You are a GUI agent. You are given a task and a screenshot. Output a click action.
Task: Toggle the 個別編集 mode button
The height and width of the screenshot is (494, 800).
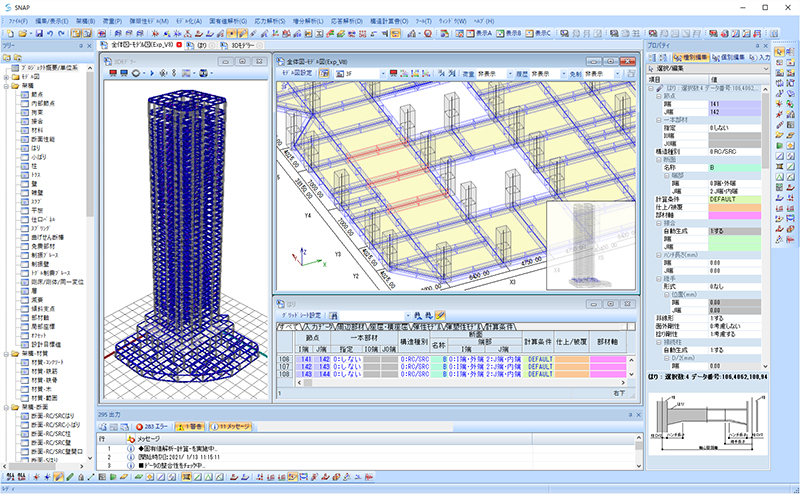pos(727,59)
